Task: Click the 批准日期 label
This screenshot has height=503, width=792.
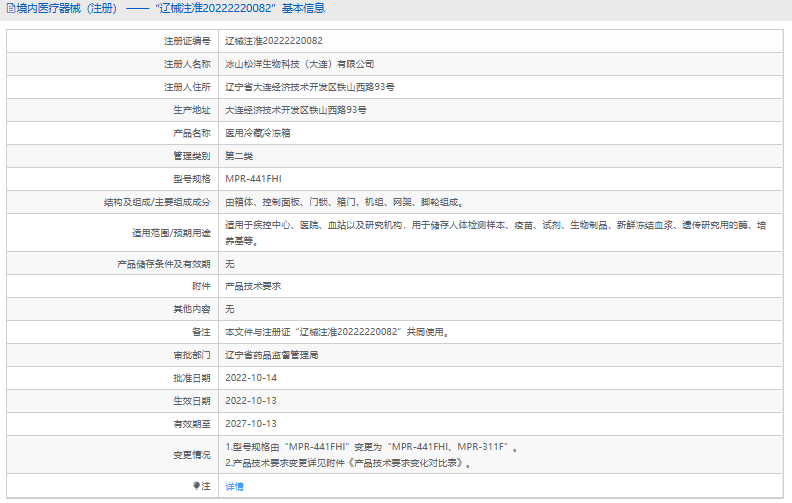Action: 192,378
